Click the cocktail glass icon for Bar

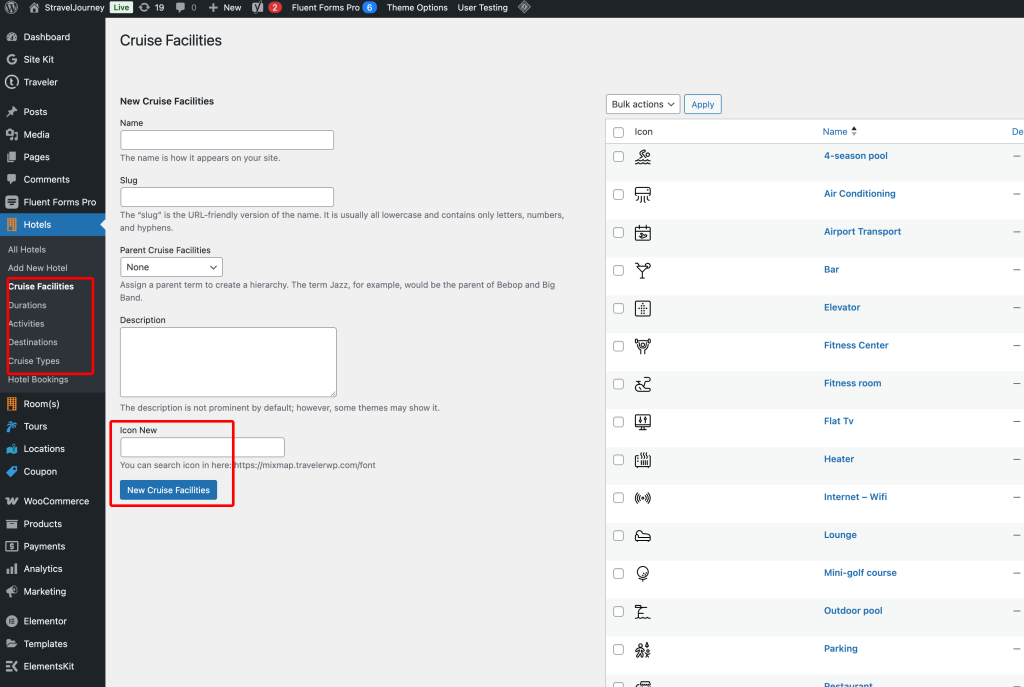643,270
